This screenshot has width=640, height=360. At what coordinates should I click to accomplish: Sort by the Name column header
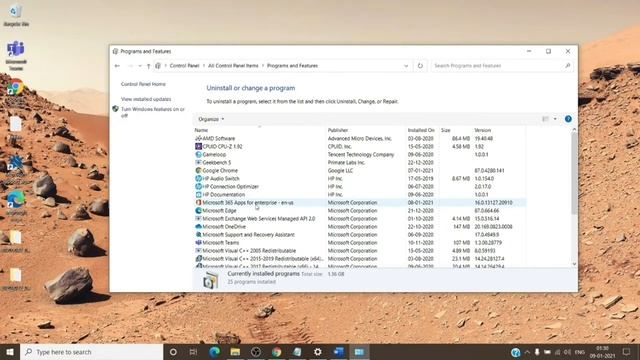201,130
